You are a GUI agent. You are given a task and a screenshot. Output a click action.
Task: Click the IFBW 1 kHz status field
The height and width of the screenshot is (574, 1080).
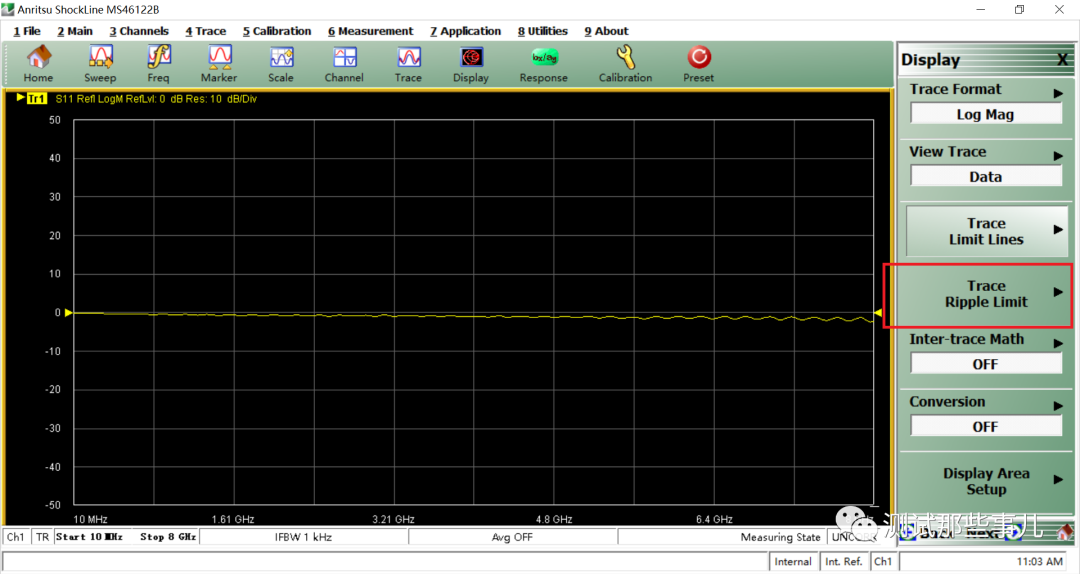click(x=303, y=537)
